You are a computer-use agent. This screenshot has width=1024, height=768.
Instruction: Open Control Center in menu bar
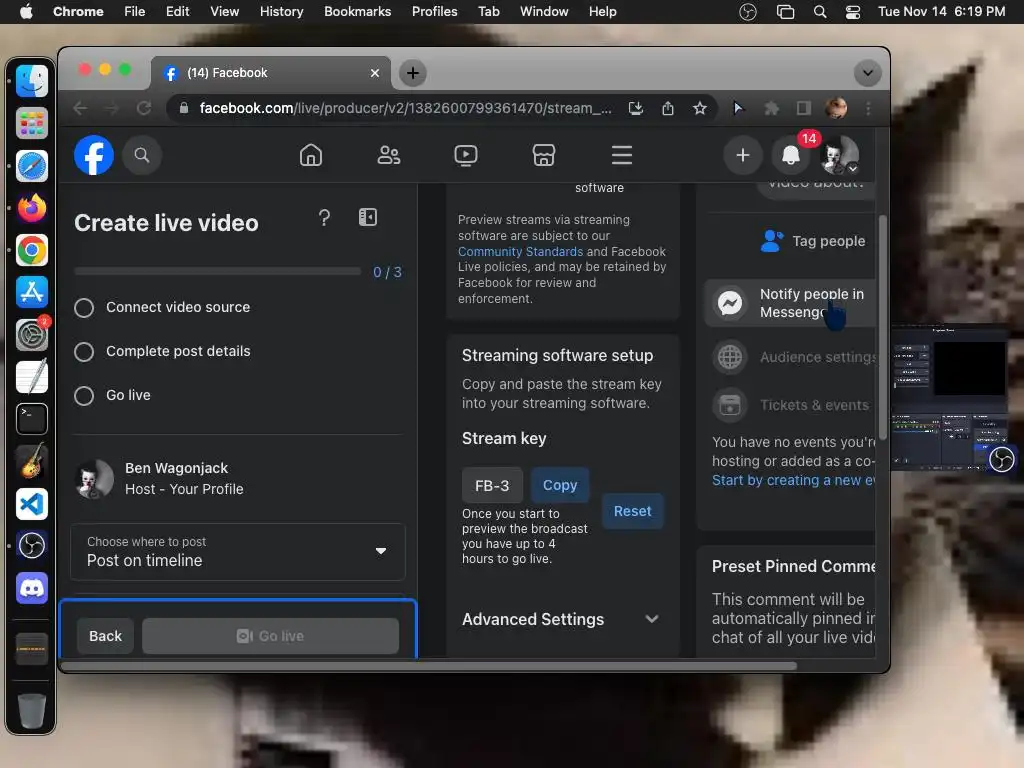pos(852,12)
